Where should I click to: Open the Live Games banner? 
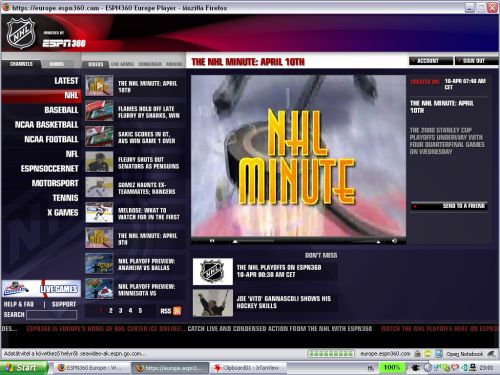point(42,289)
